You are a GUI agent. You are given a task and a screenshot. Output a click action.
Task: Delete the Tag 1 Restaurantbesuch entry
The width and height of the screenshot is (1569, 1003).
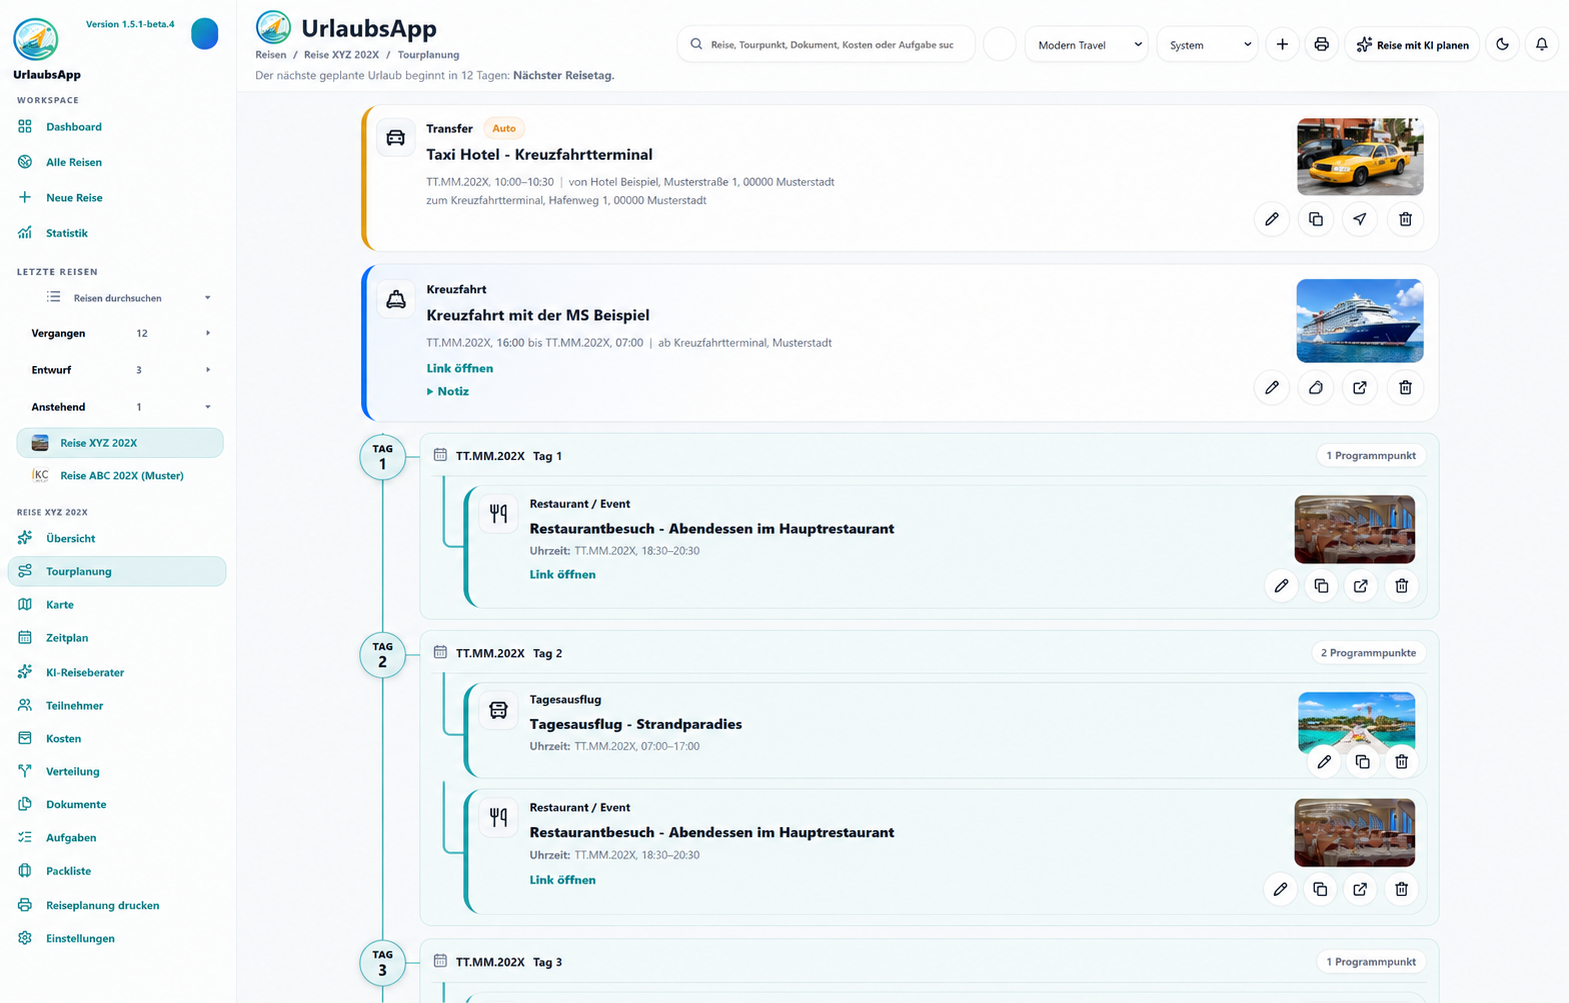click(1401, 586)
